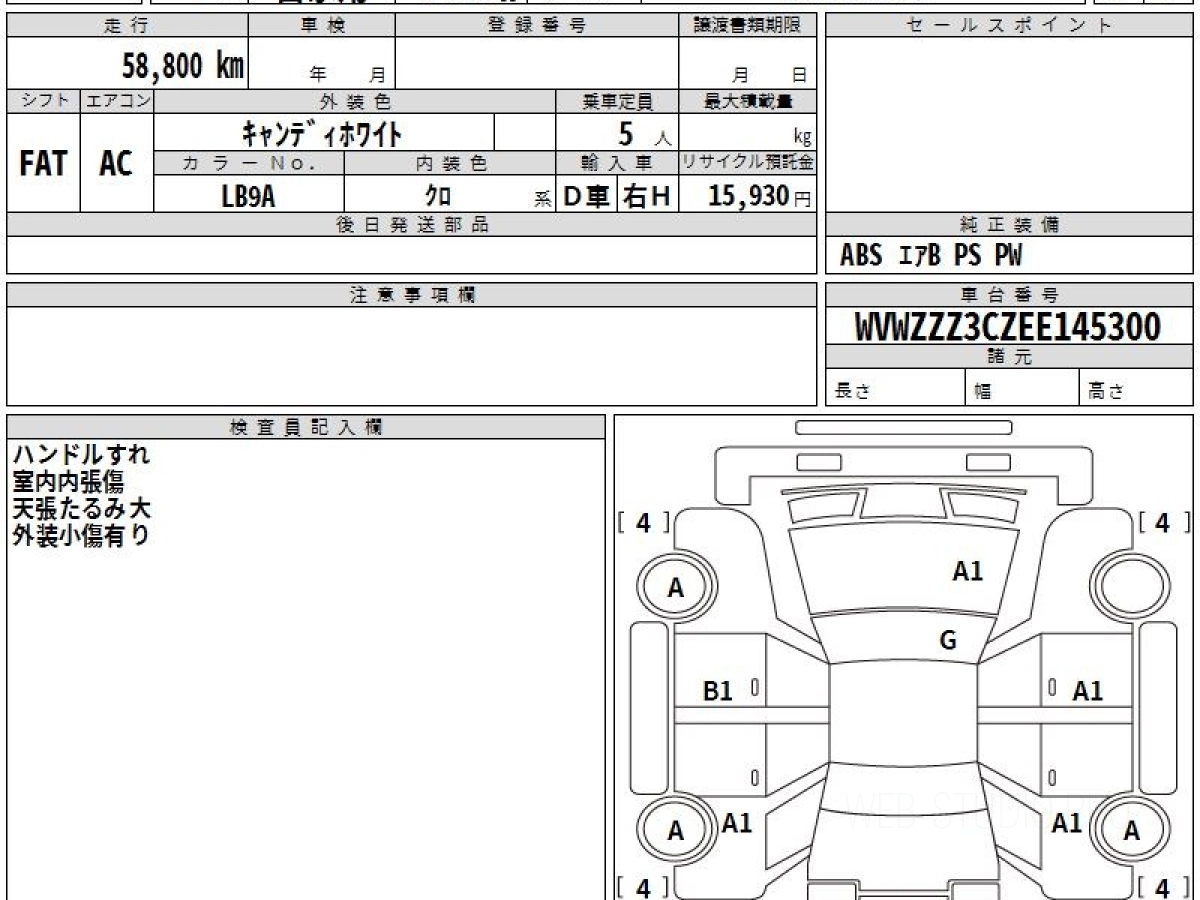Click the リサイクル預託金 header
This screenshot has width=1200, height=900.
(748, 163)
